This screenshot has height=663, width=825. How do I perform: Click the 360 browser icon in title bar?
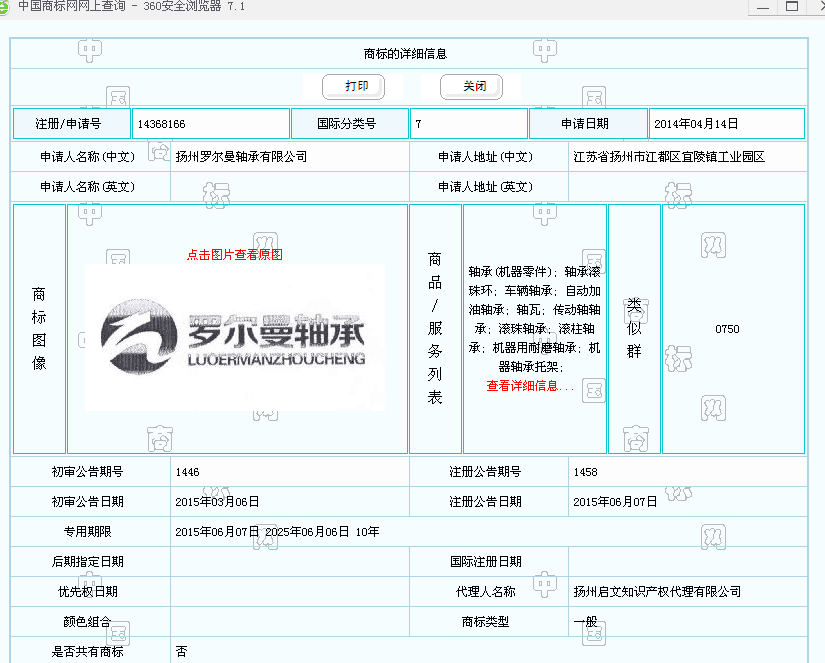point(7,6)
